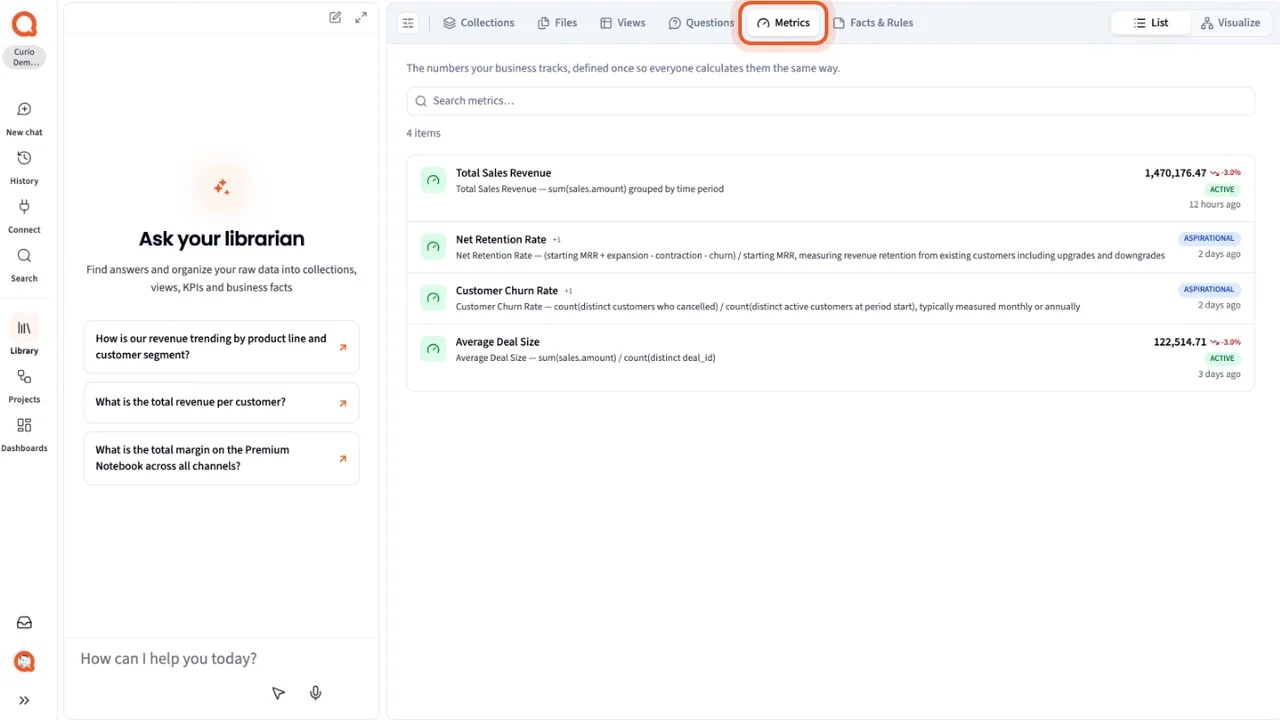This screenshot has width=1280, height=720.
Task: Click the user avatar icon
Action: [24, 661]
